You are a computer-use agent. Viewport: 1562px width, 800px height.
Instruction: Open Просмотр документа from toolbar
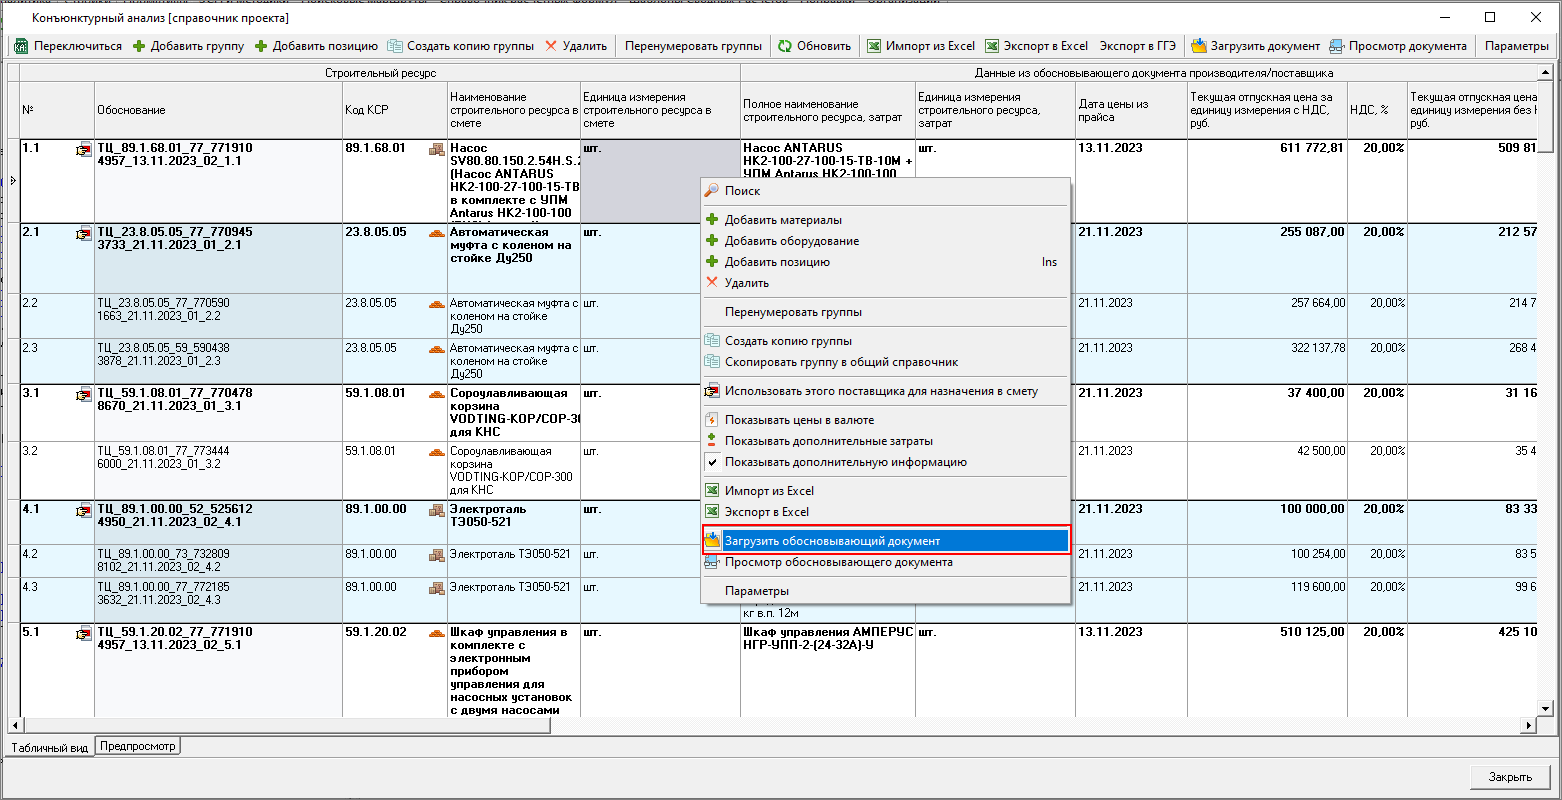coord(1398,46)
